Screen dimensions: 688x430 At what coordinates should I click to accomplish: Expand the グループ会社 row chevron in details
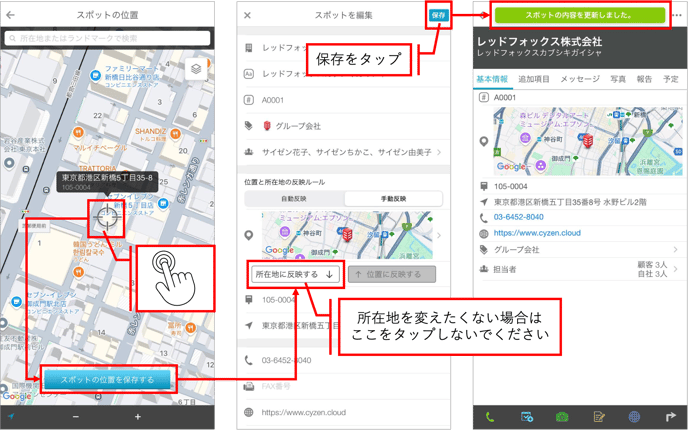(675, 250)
